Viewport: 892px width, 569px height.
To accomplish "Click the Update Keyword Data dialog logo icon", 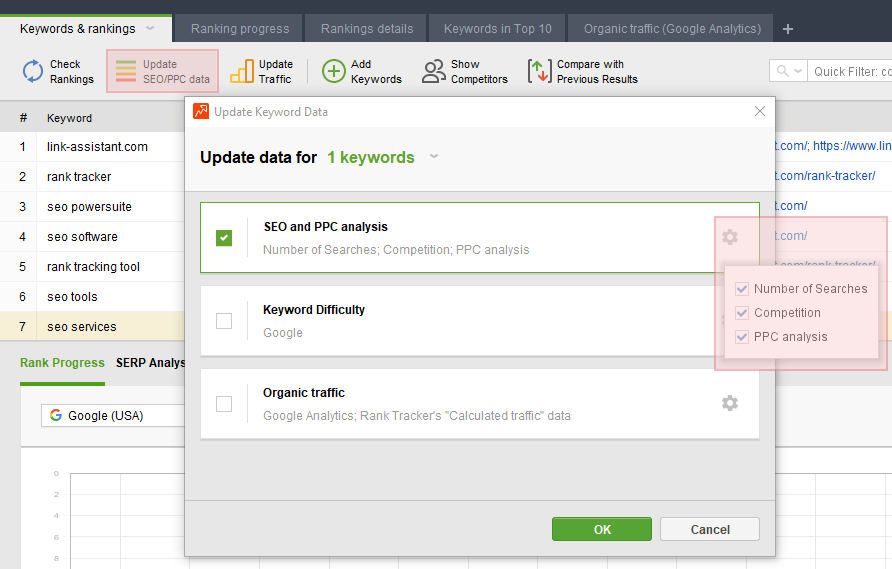I will [x=201, y=111].
